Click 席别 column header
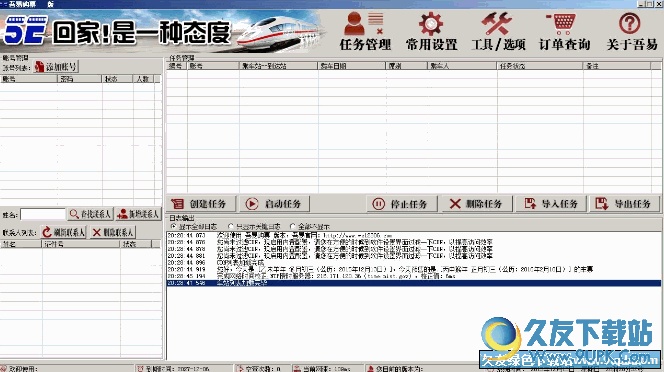 pyautogui.click(x=406, y=66)
